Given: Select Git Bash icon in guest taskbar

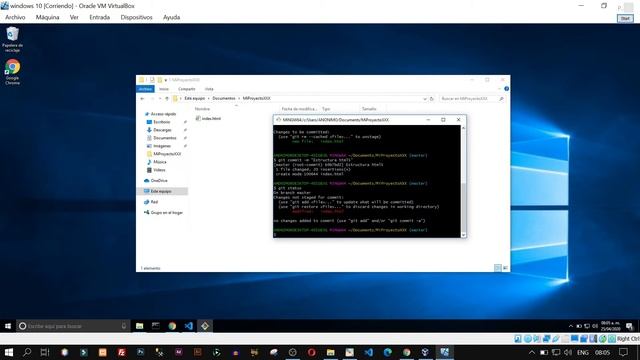Looking at the screenshot, I should [205, 326].
